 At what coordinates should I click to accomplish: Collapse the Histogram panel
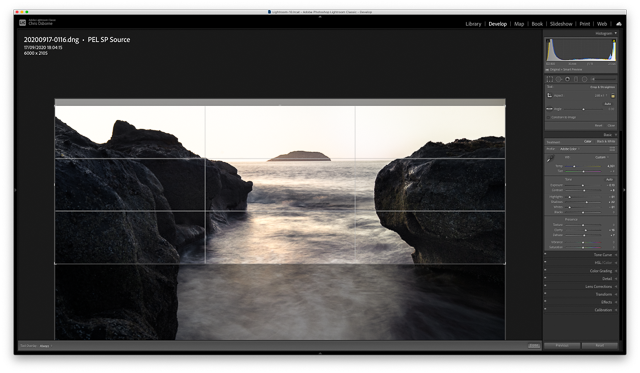point(616,33)
